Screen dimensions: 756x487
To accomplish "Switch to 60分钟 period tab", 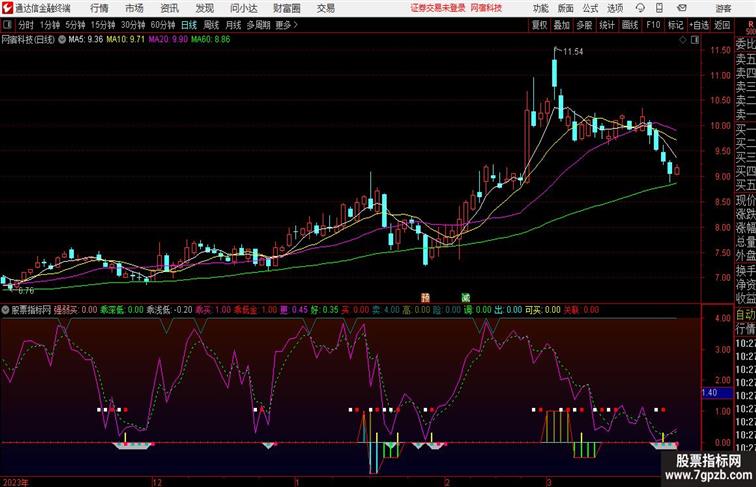I will coord(162,25).
